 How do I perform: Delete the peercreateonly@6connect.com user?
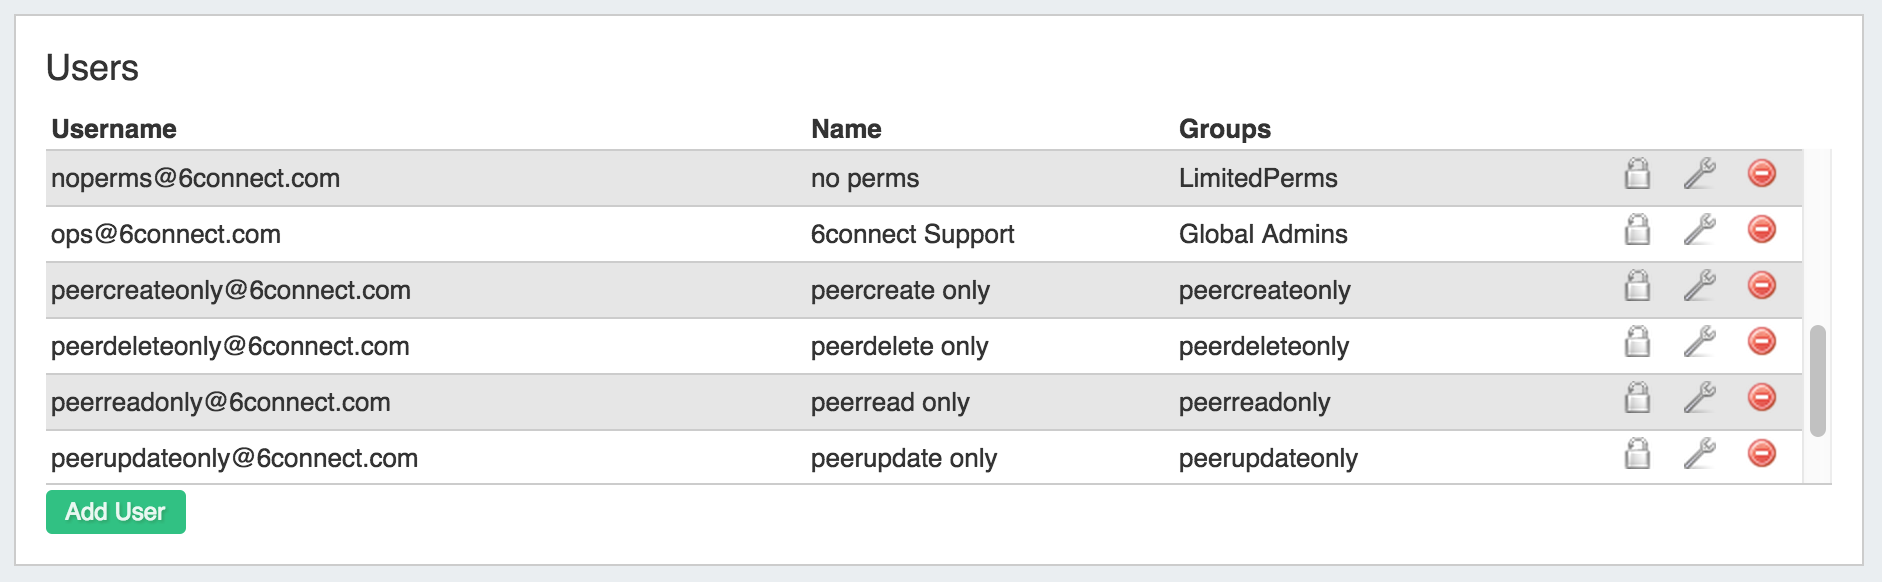click(1761, 285)
